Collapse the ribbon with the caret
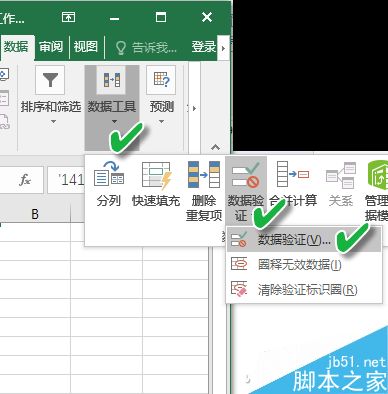The image size is (388, 394). tap(215, 147)
